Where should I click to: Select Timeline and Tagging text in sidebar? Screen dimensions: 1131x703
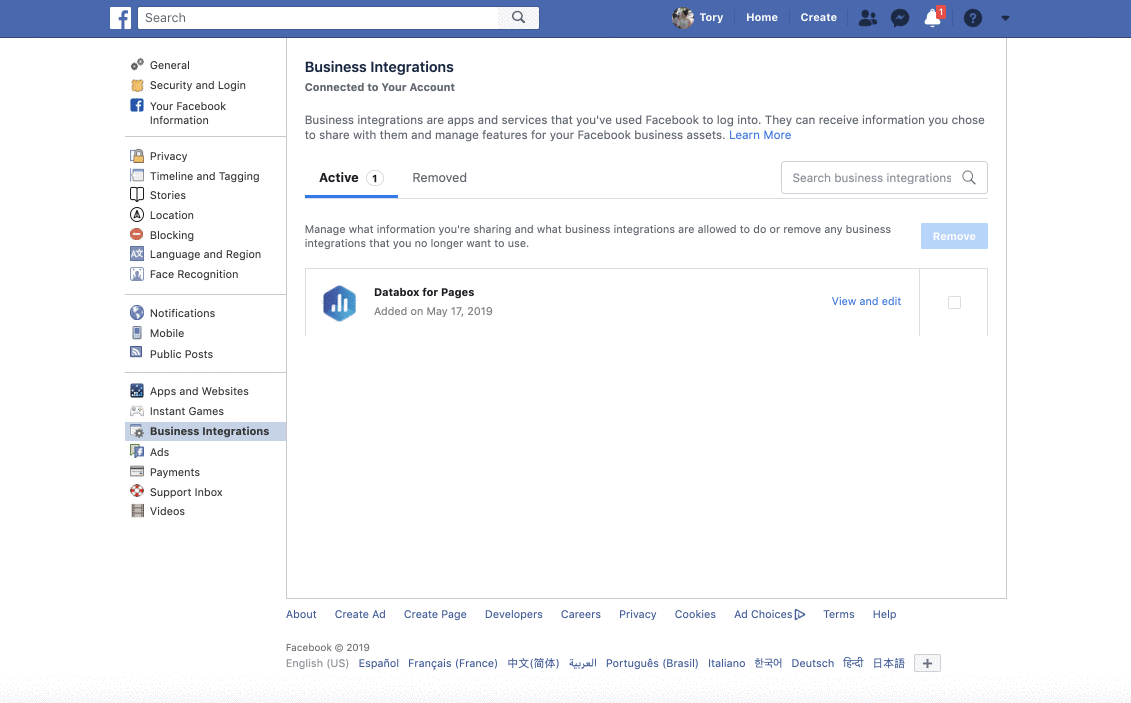(205, 176)
